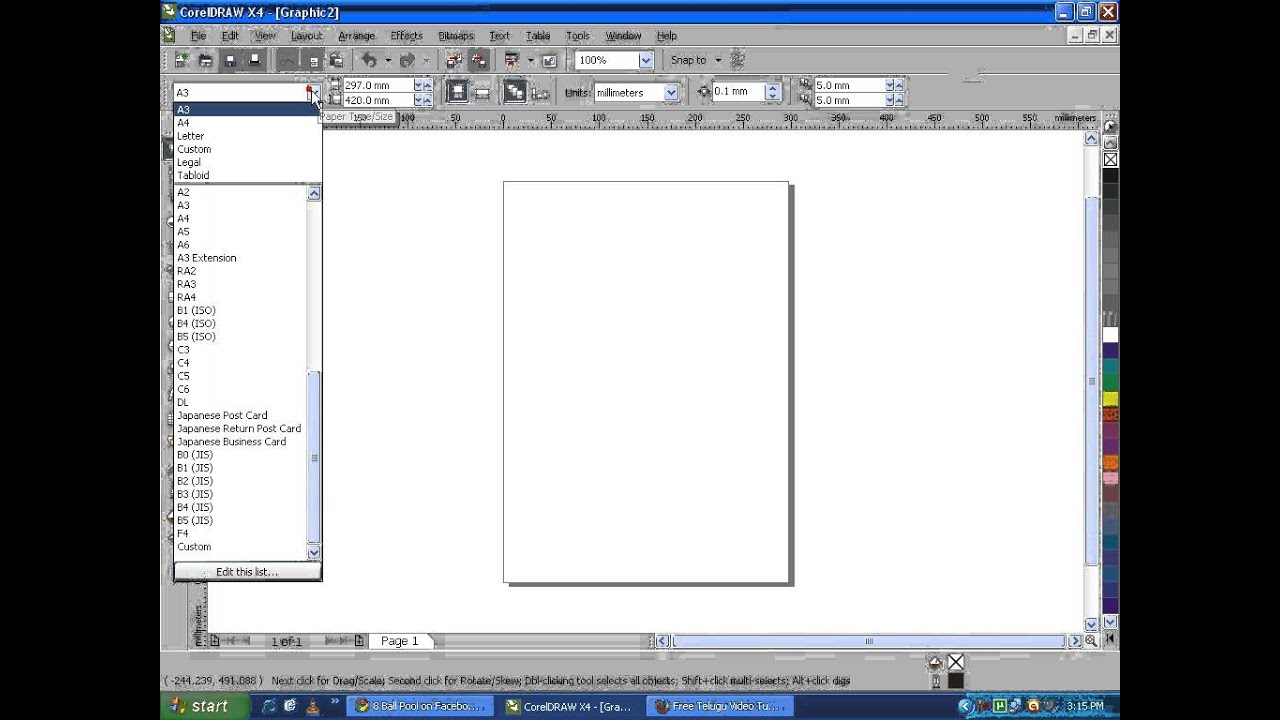Click the Open file icon

tap(205, 60)
